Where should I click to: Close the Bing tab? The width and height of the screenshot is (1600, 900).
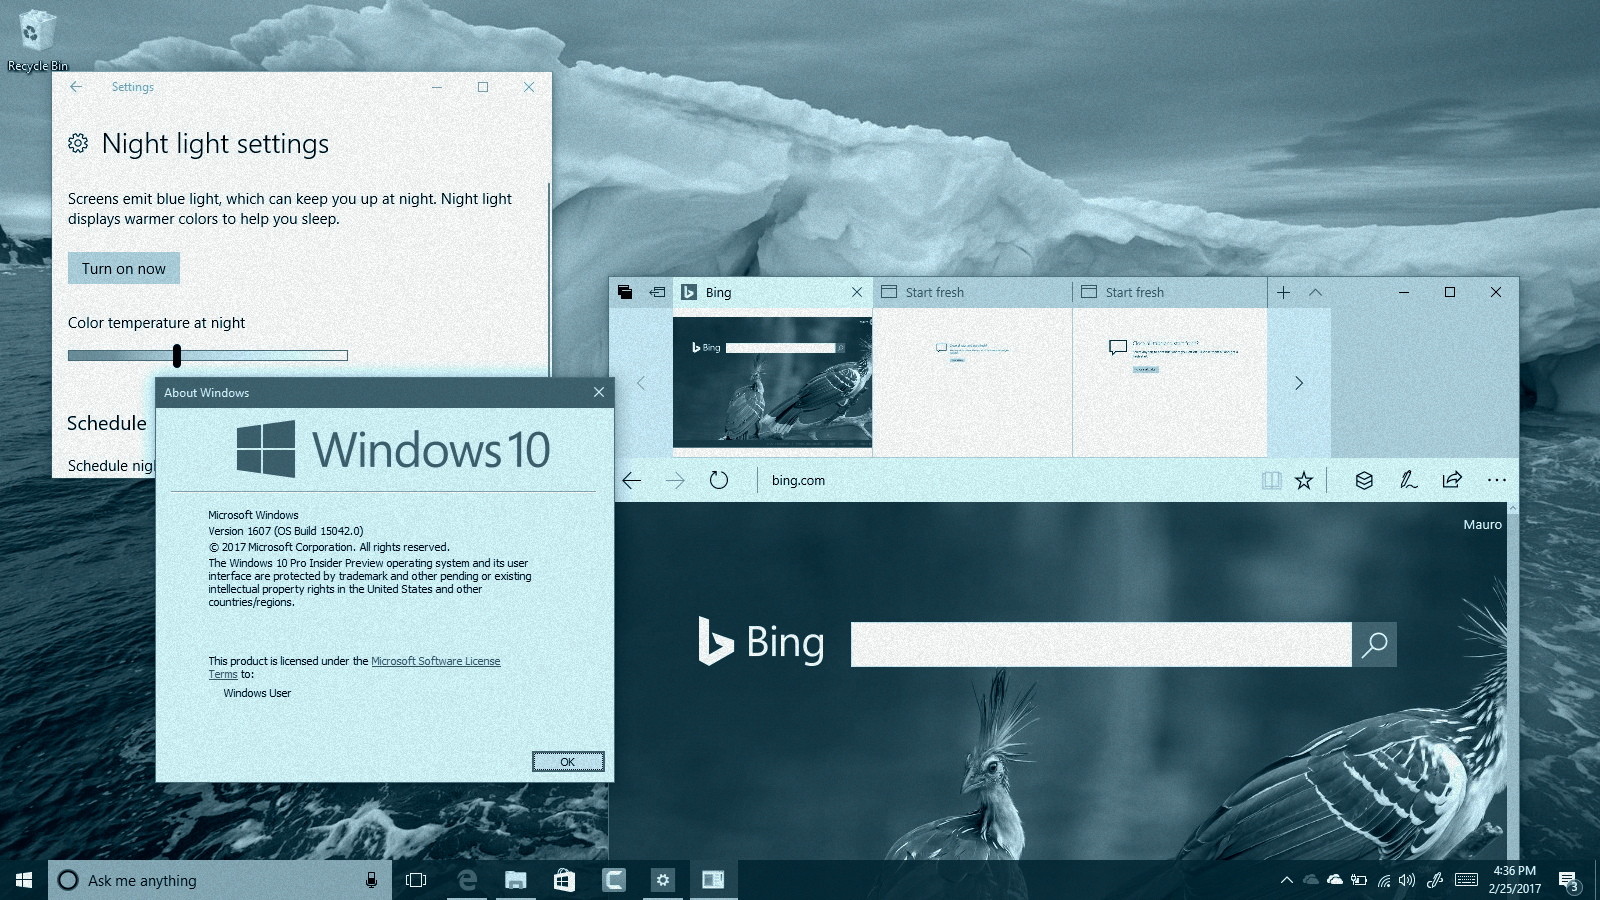tap(857, 292)
